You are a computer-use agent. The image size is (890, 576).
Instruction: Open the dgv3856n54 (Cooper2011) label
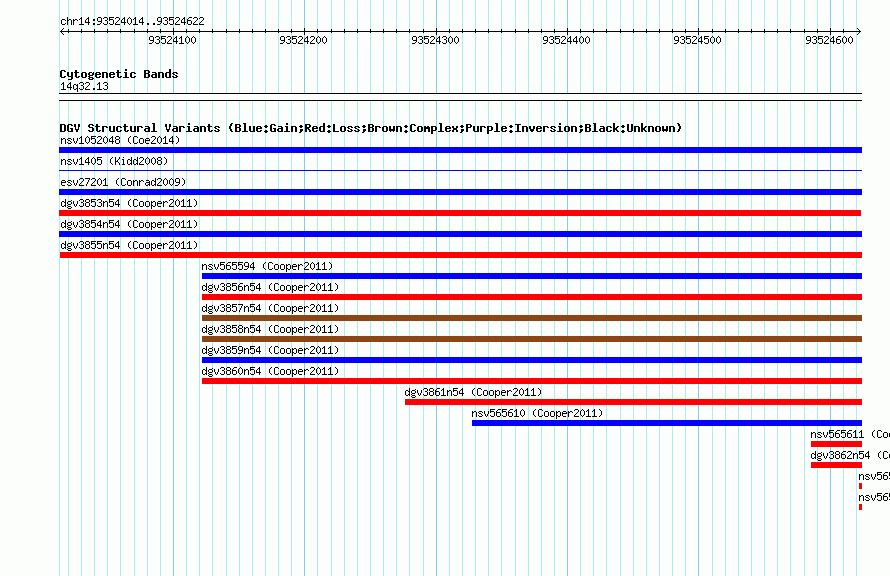coord(270,287)
